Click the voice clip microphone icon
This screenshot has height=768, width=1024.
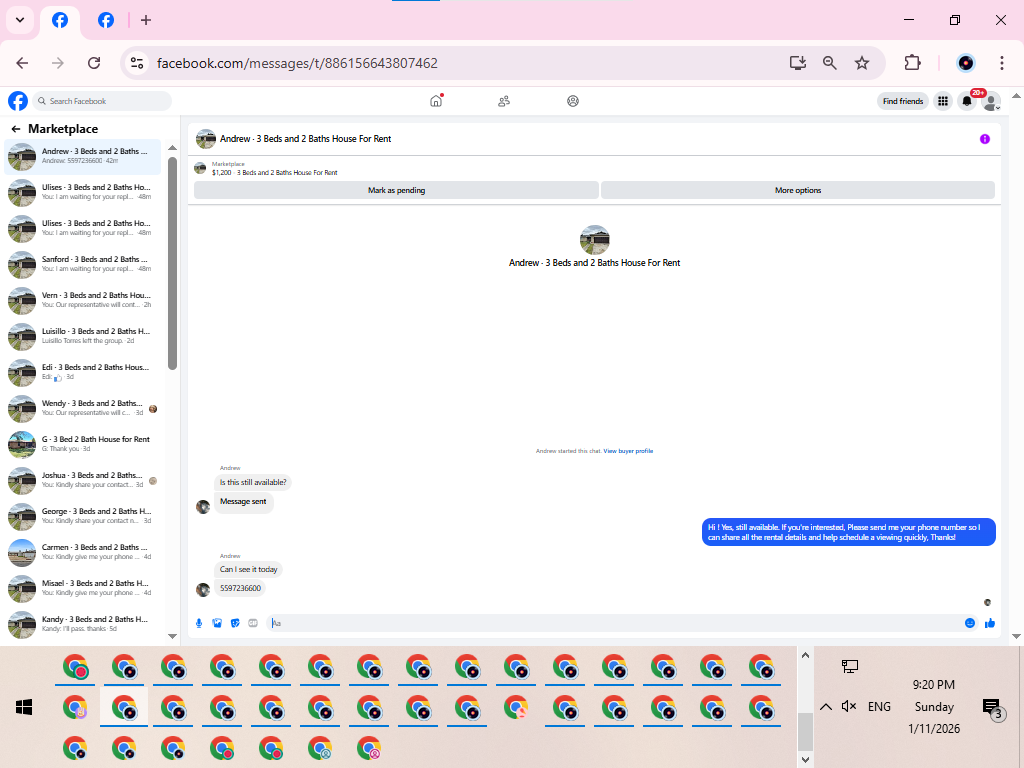click(199, 623)
